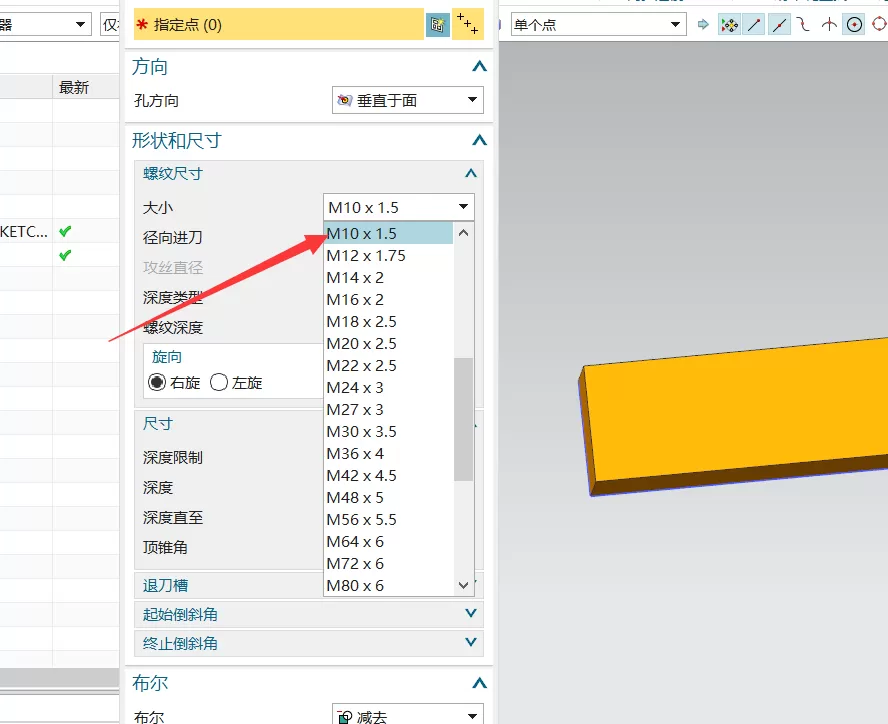This screenshot has height=724, width=888.
Task: Open the 孔方向 垂直于面 dropdown
Action: [408, 100]
